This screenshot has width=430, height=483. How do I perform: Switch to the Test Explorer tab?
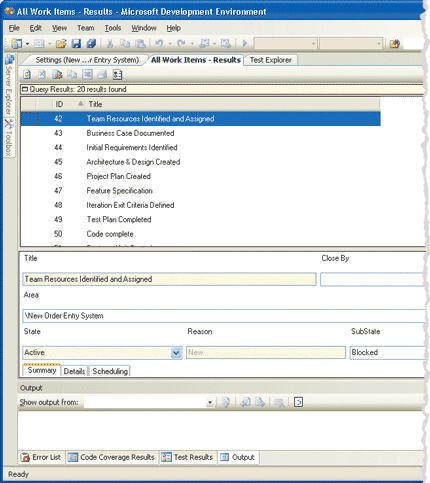pyautogui.click(x=271, y=60)
